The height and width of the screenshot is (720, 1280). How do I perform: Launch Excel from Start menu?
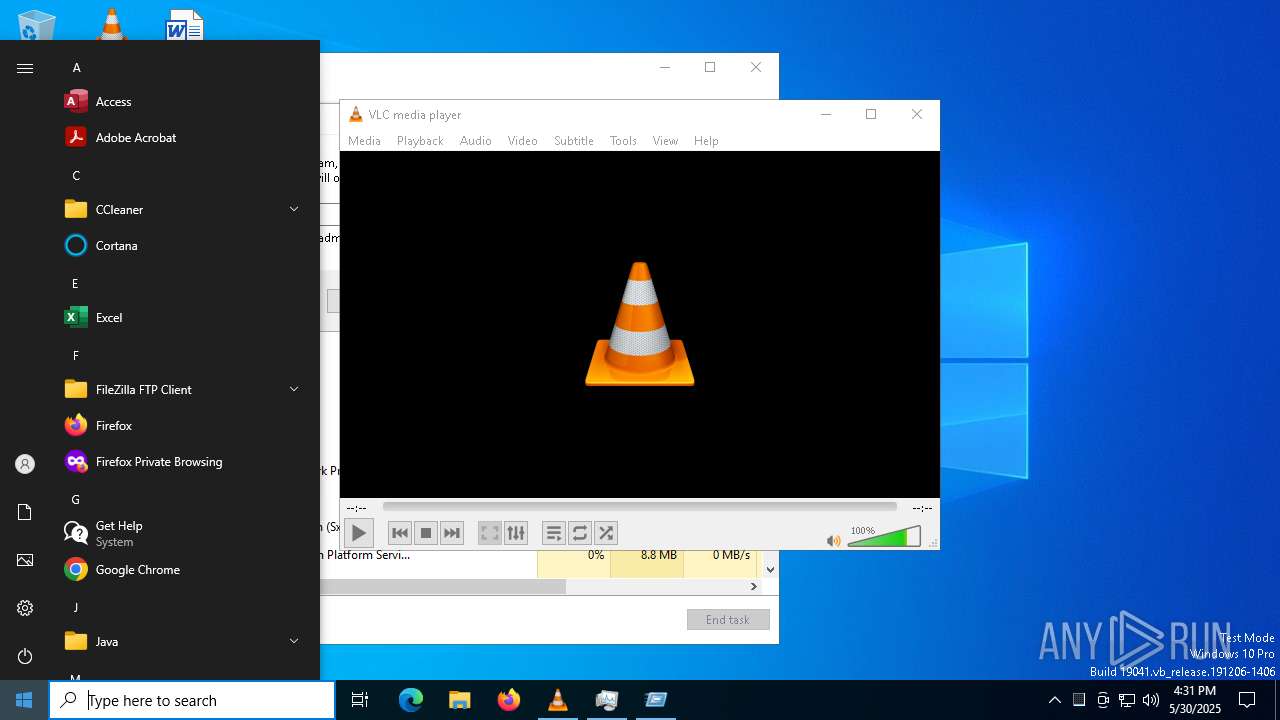184,318
